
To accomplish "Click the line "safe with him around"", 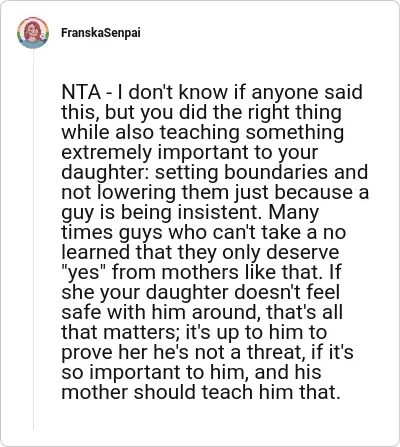I will click(202, 312).
